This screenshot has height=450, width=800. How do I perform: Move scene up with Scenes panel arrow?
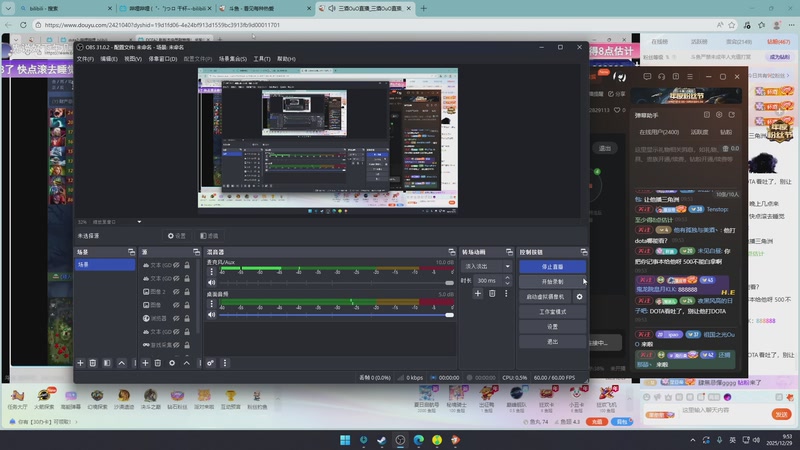click(121, 363)
